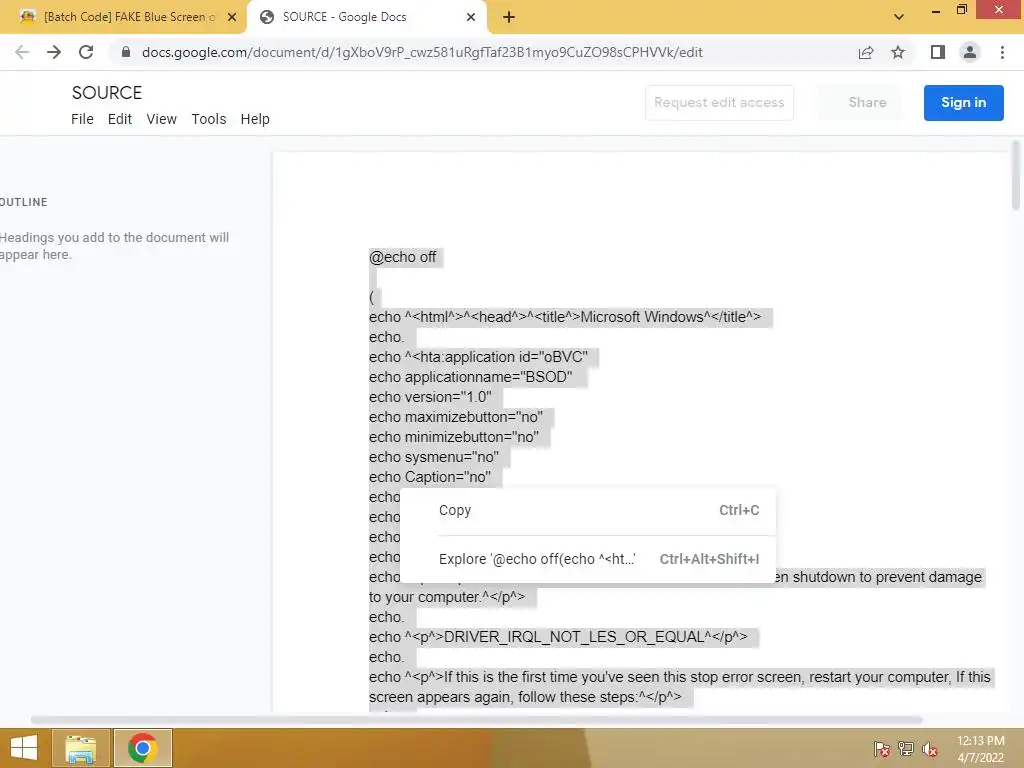Click the muted volume tray icon
Image resolution: width=1024 pixels, height=768 pixels.
tap(930, 749)
